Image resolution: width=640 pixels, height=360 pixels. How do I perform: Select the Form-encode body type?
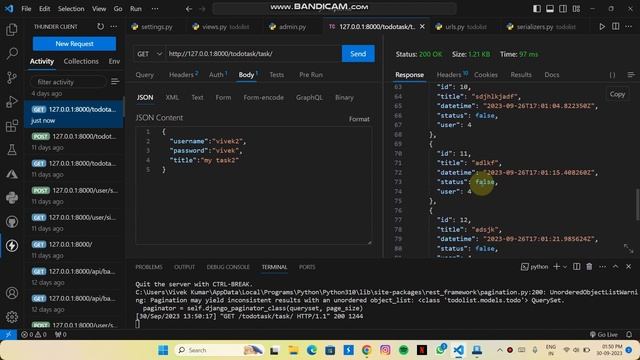point(263,98)
